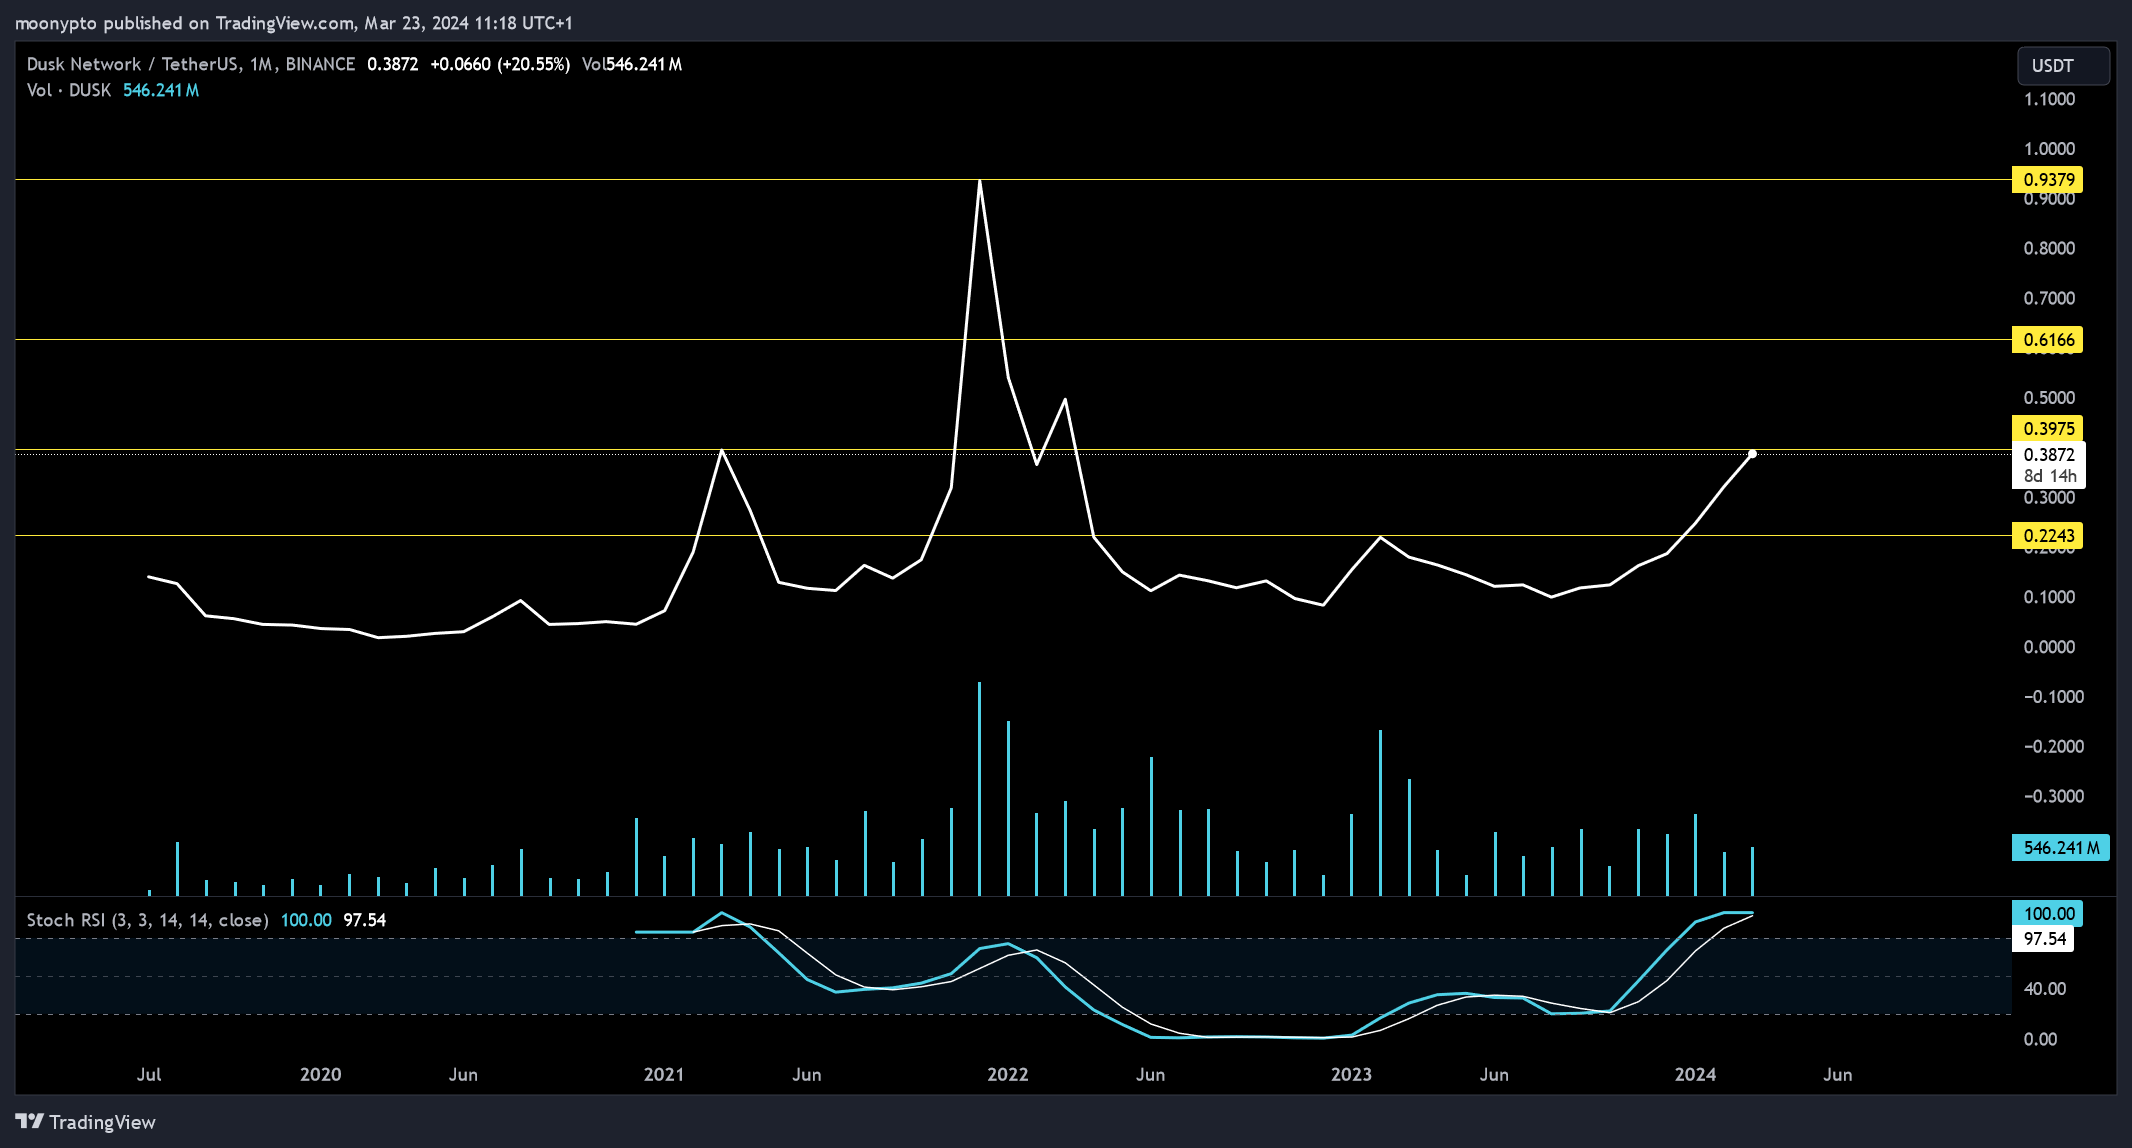
Task: Open the USDT currency selector
Action: point(2063,66)
